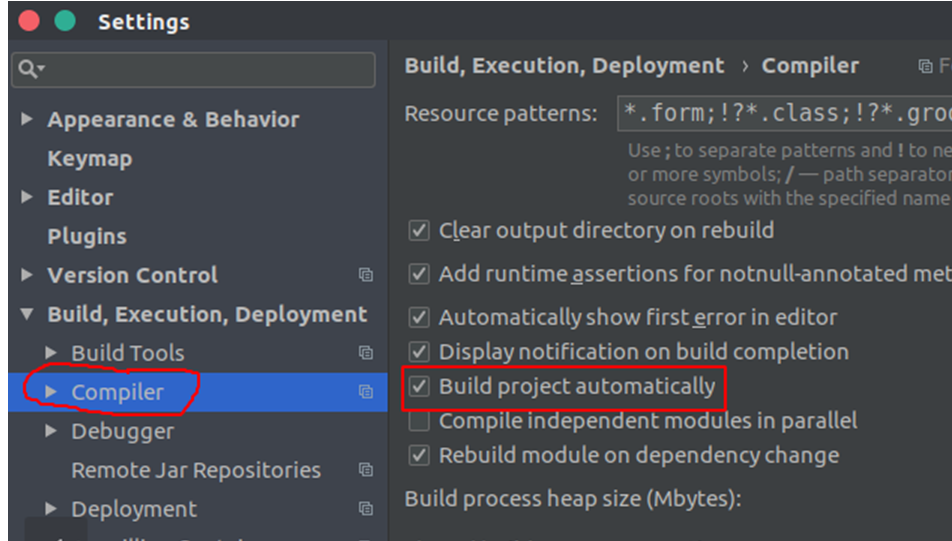Click project-level icon next to Version Control
Viewport: 952px width, 541px height.
[x=366, y=275]
